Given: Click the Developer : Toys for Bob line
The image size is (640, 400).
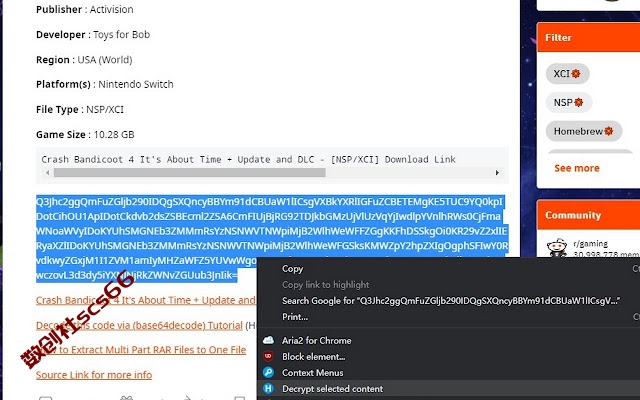Looking at the screenshot, I should tap(93, 34).
